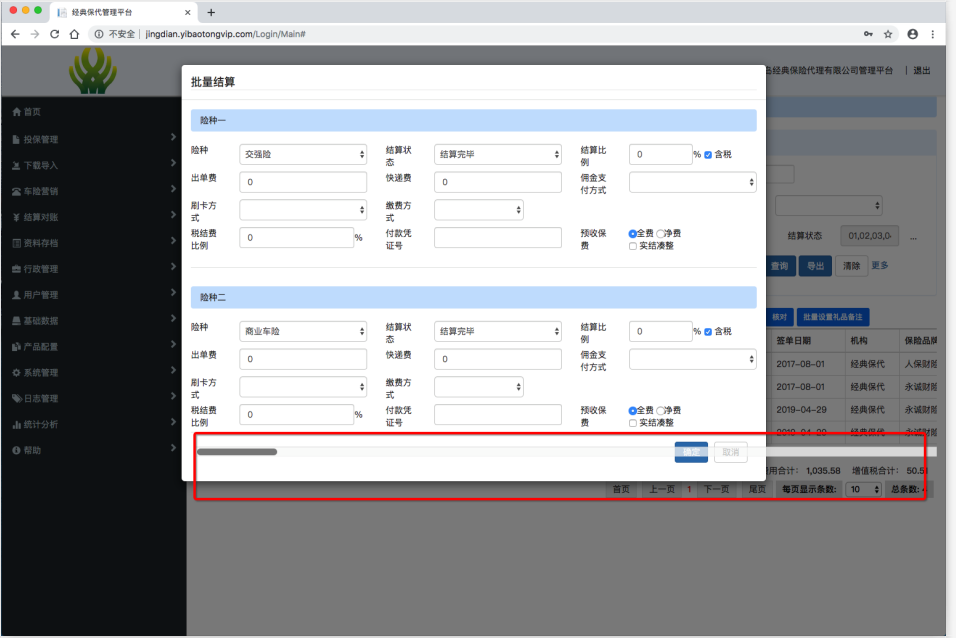The height and width of the screenshot is (638, 956).
Task: Click 更多 link behind the dialog
Action: point(880,265)
